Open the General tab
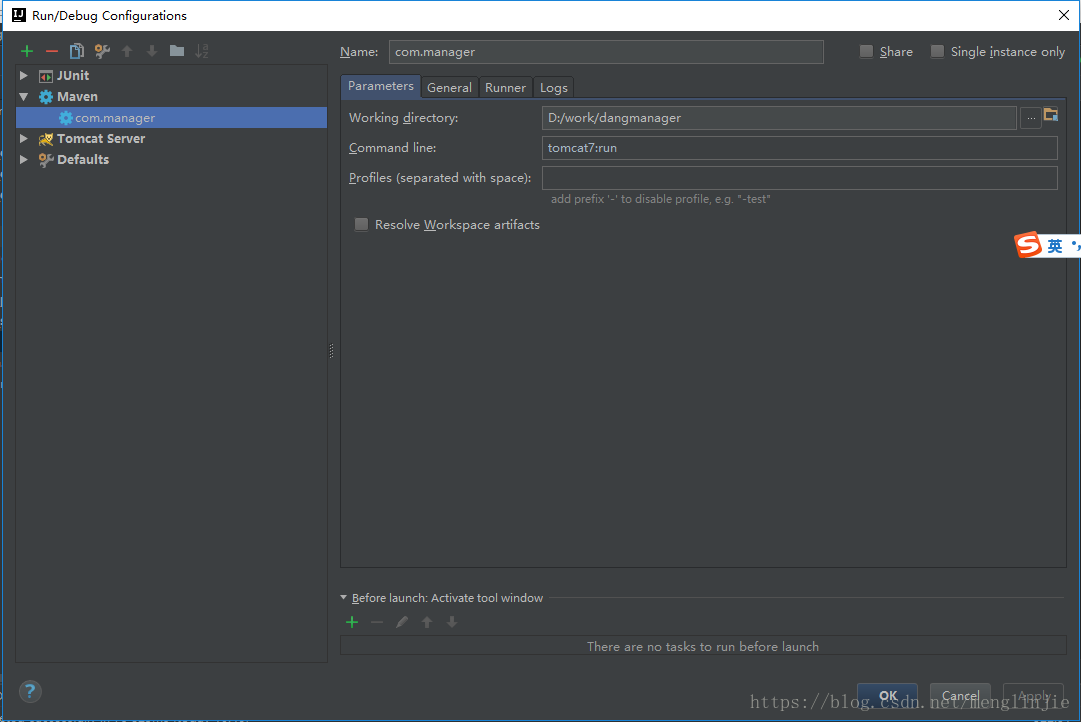1081x722 pixels. click(449, 88)
